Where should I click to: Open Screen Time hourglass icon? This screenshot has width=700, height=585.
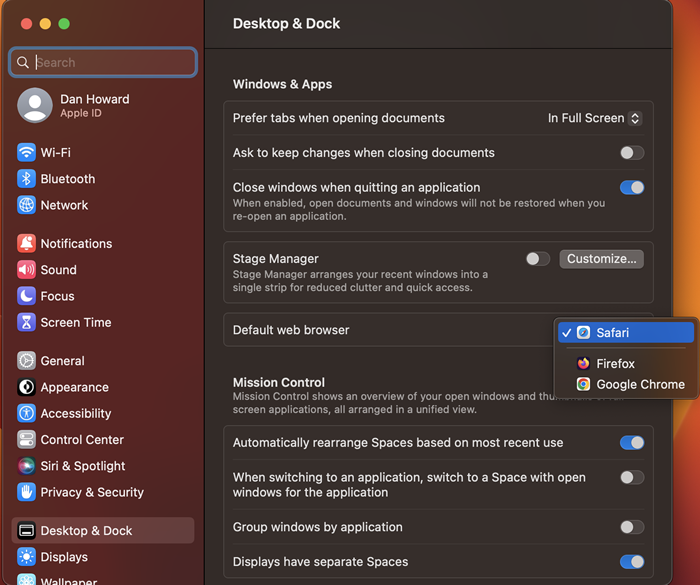point(26,322)
